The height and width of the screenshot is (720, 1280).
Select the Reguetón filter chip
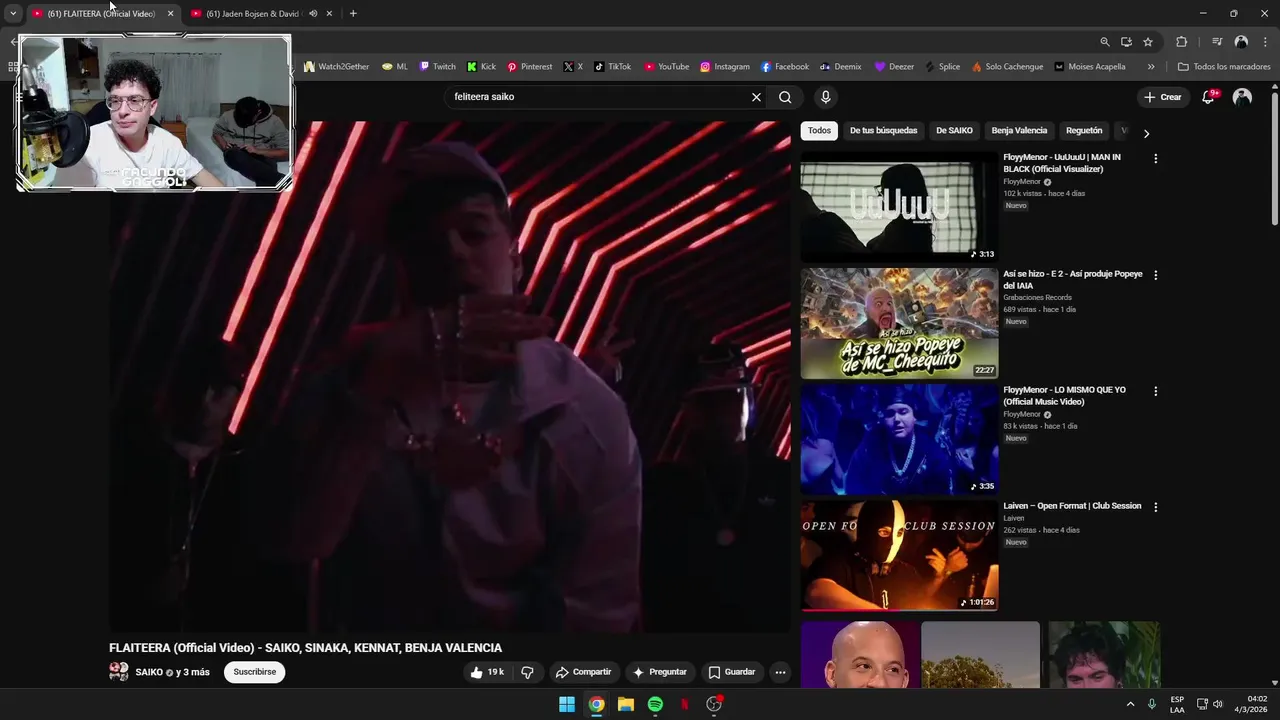(x=1084, y=131)
